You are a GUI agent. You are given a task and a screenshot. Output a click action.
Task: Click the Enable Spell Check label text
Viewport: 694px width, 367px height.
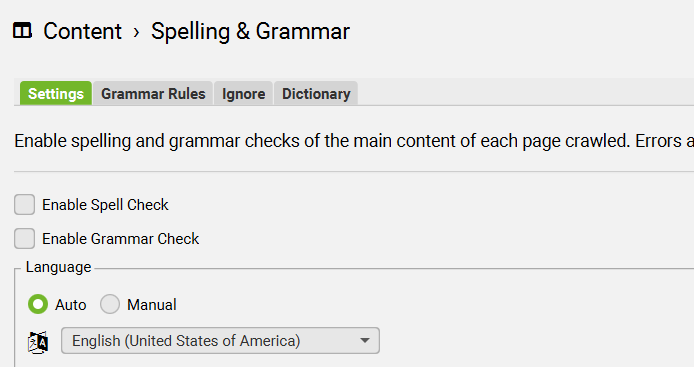point(105,205)
